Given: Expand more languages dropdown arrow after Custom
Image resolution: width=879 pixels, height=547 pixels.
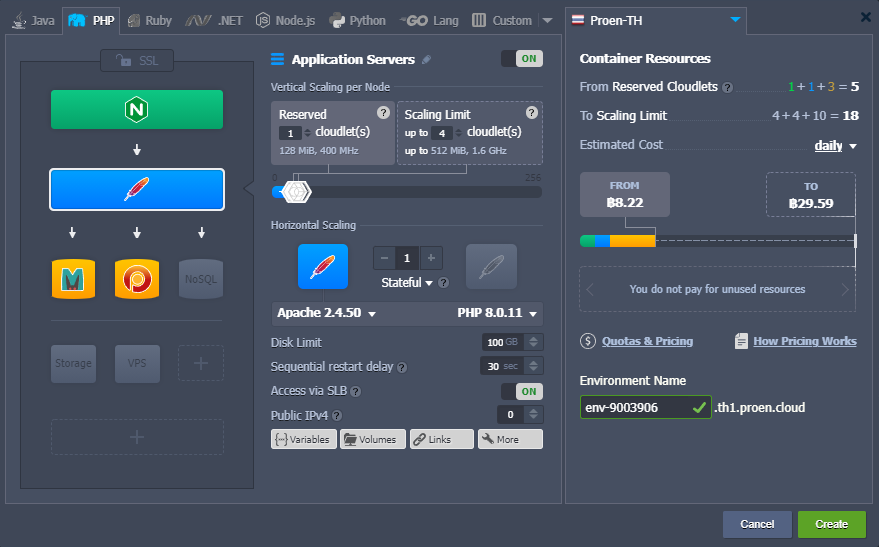Looking at the screenshot, I should tap(548, 21).
